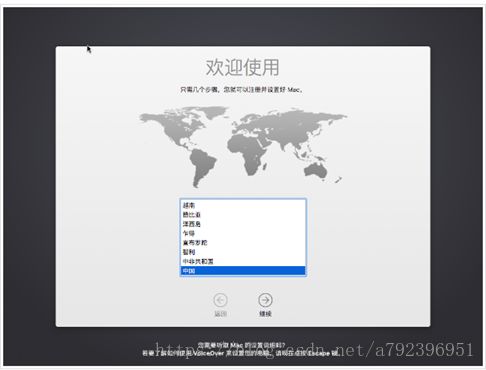The width and height of the screenshot is (486, 370).
Task: Select 乍得 in the country list
Action: [243, 233]
